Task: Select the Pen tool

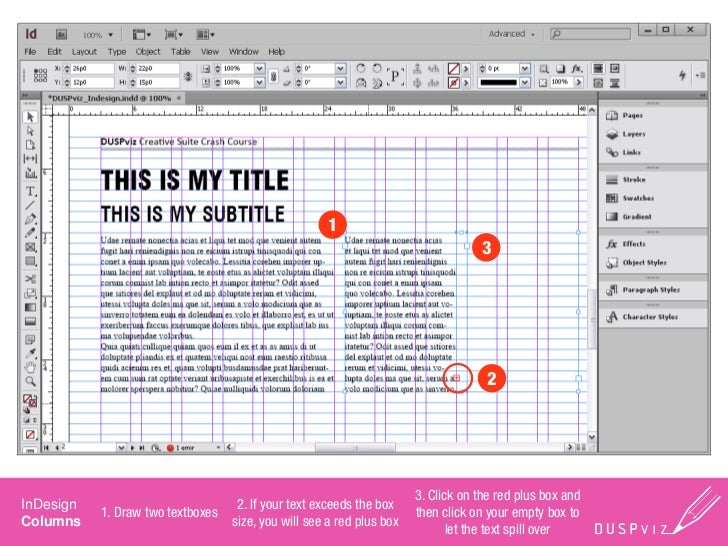Action: 30,219
